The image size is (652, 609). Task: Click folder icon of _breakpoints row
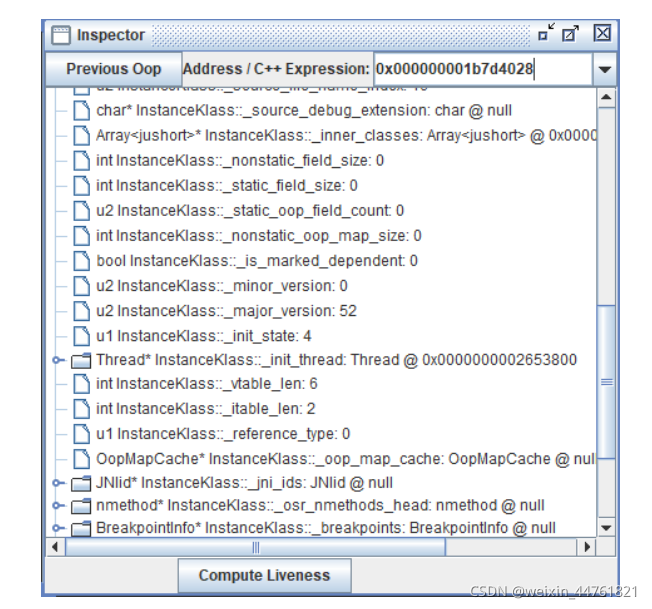click(x=81, y=528)
